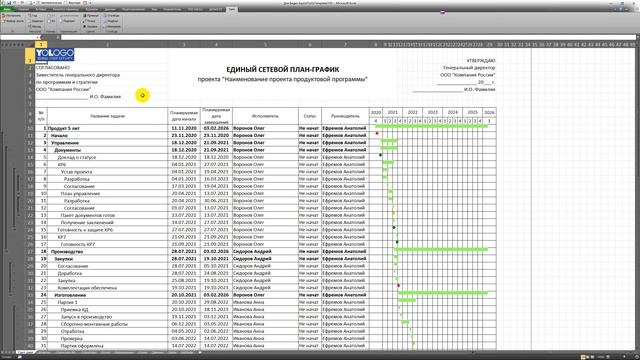Select the Сборочно-монтажные работы cell
This screenshot has width=640, height=360.
click(x=107, y=324)
